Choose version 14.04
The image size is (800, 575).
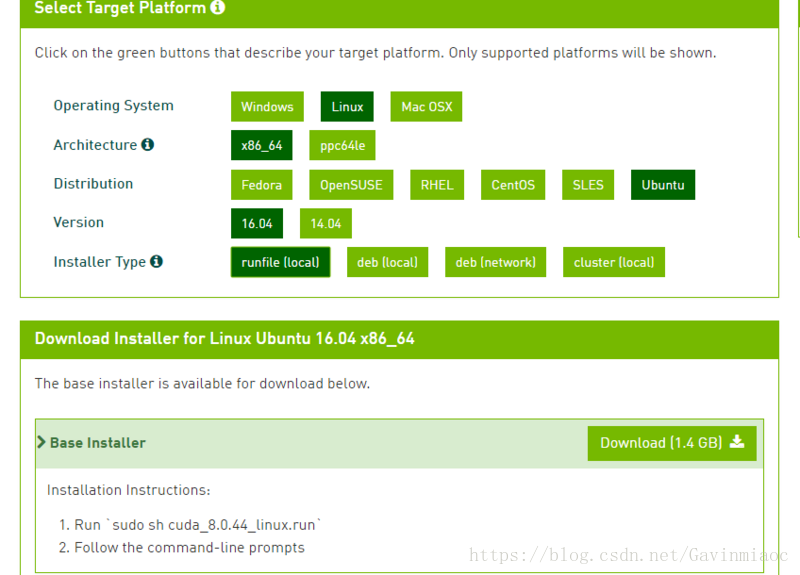click(326, 223)
